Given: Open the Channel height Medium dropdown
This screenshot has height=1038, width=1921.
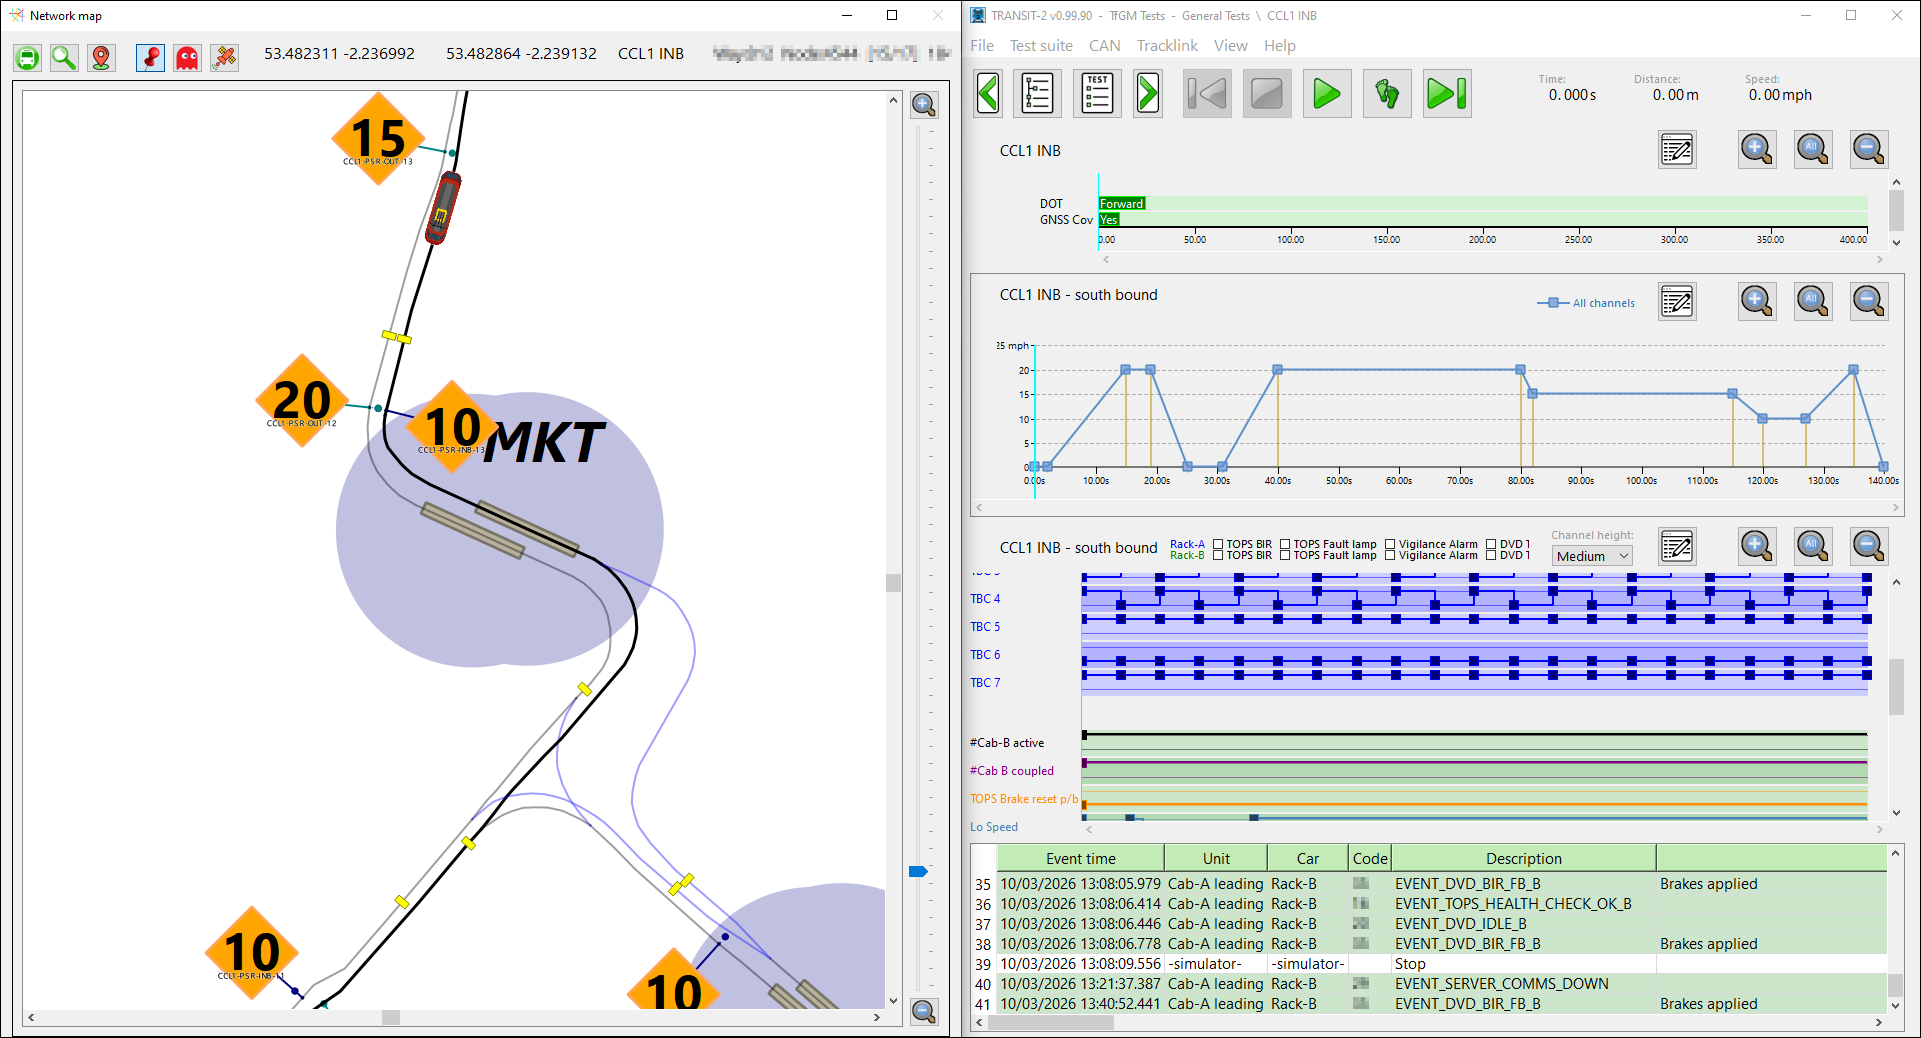Looking at the screenshot, I should (x=1592, y=556).
